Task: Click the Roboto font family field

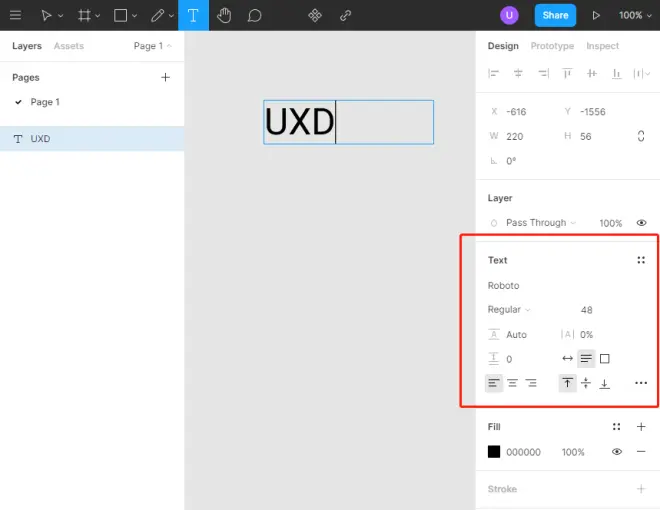Action: (x=503, y=286)
